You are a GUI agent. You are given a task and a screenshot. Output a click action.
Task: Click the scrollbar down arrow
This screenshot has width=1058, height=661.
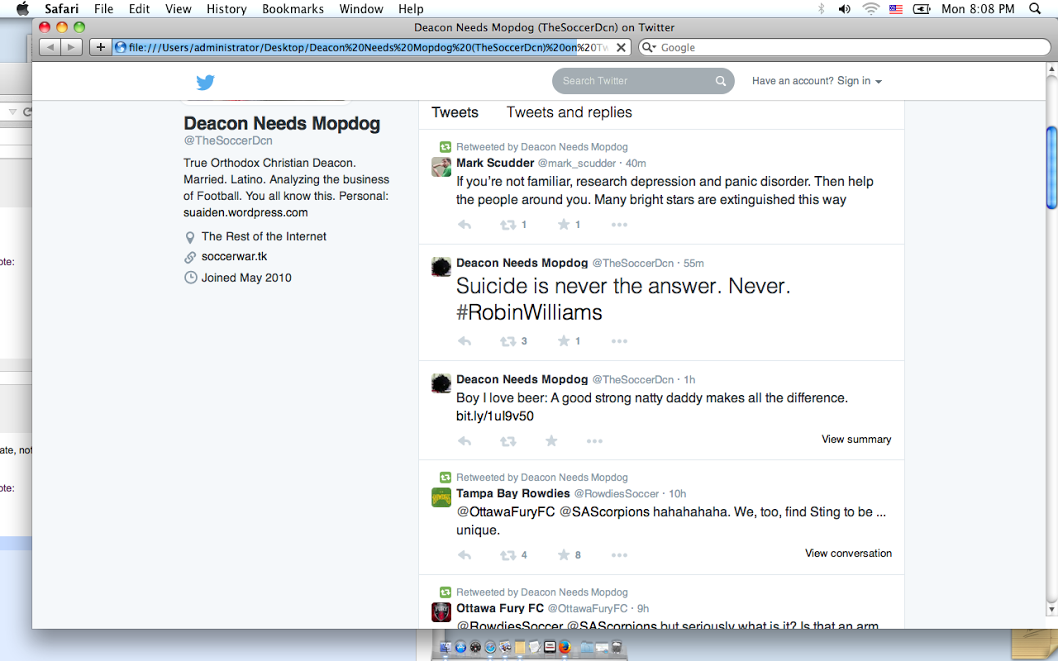pos(1052,609)
